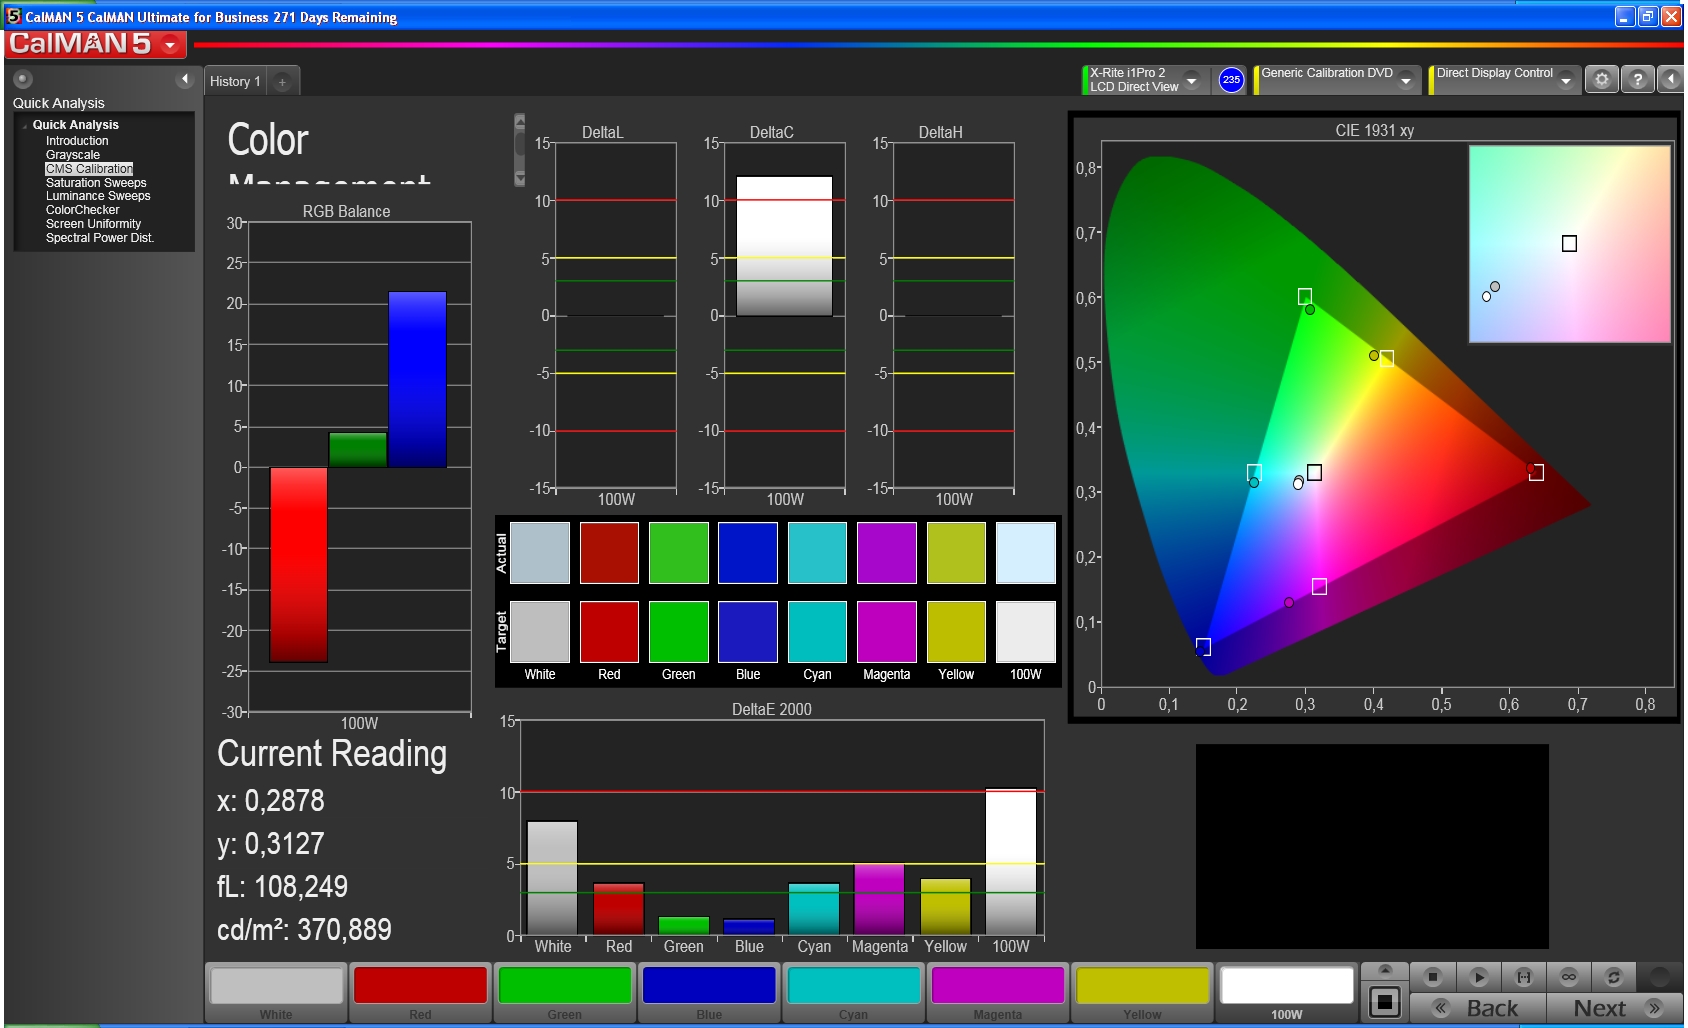Collapse the right-side panel arrow
The width and height of the screenshot is (1688, 1028).
(x=1671, y=80)
